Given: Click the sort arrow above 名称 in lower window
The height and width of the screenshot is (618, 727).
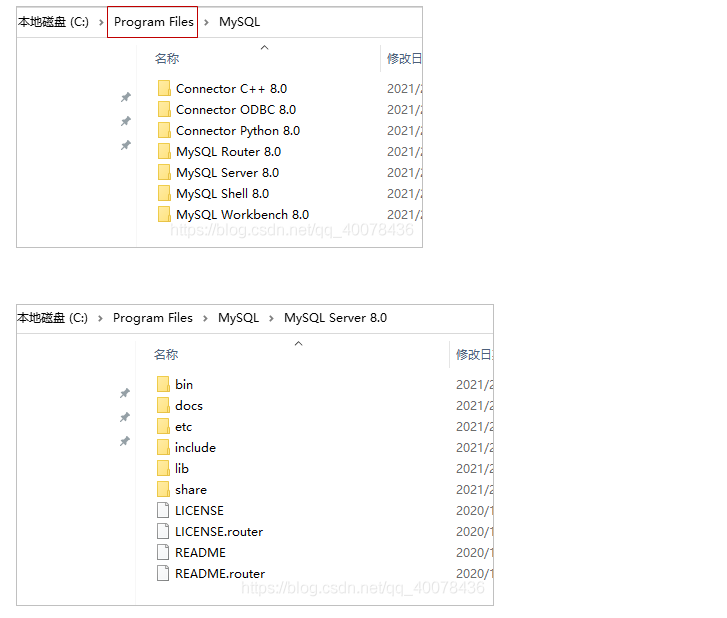Looking at the screenshot, I should (x=299, y=343).
